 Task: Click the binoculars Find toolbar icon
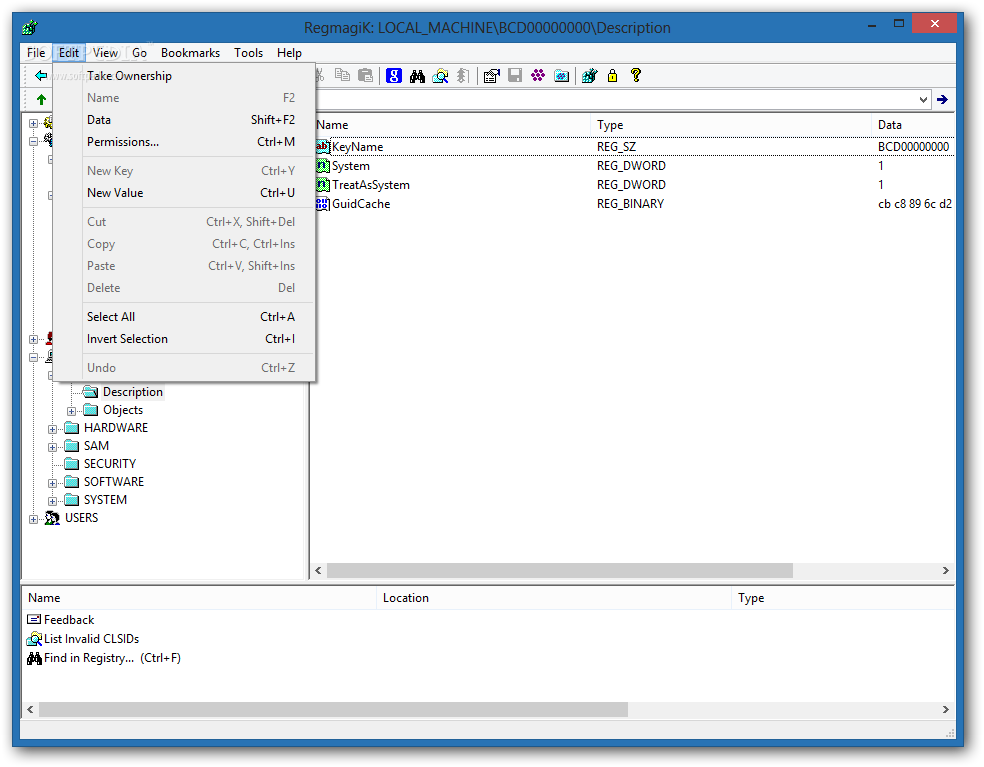click(417, 76)
